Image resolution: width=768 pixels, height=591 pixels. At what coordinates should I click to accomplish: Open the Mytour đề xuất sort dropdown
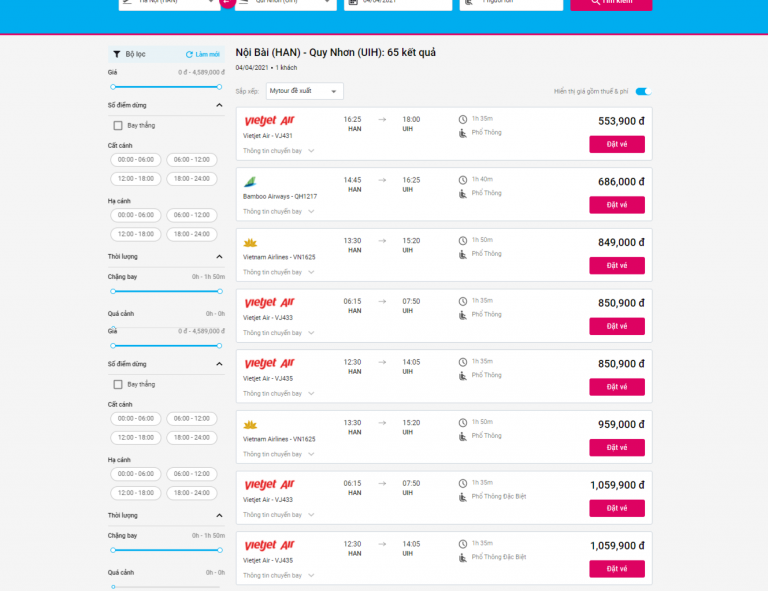[x=304, y=91]
